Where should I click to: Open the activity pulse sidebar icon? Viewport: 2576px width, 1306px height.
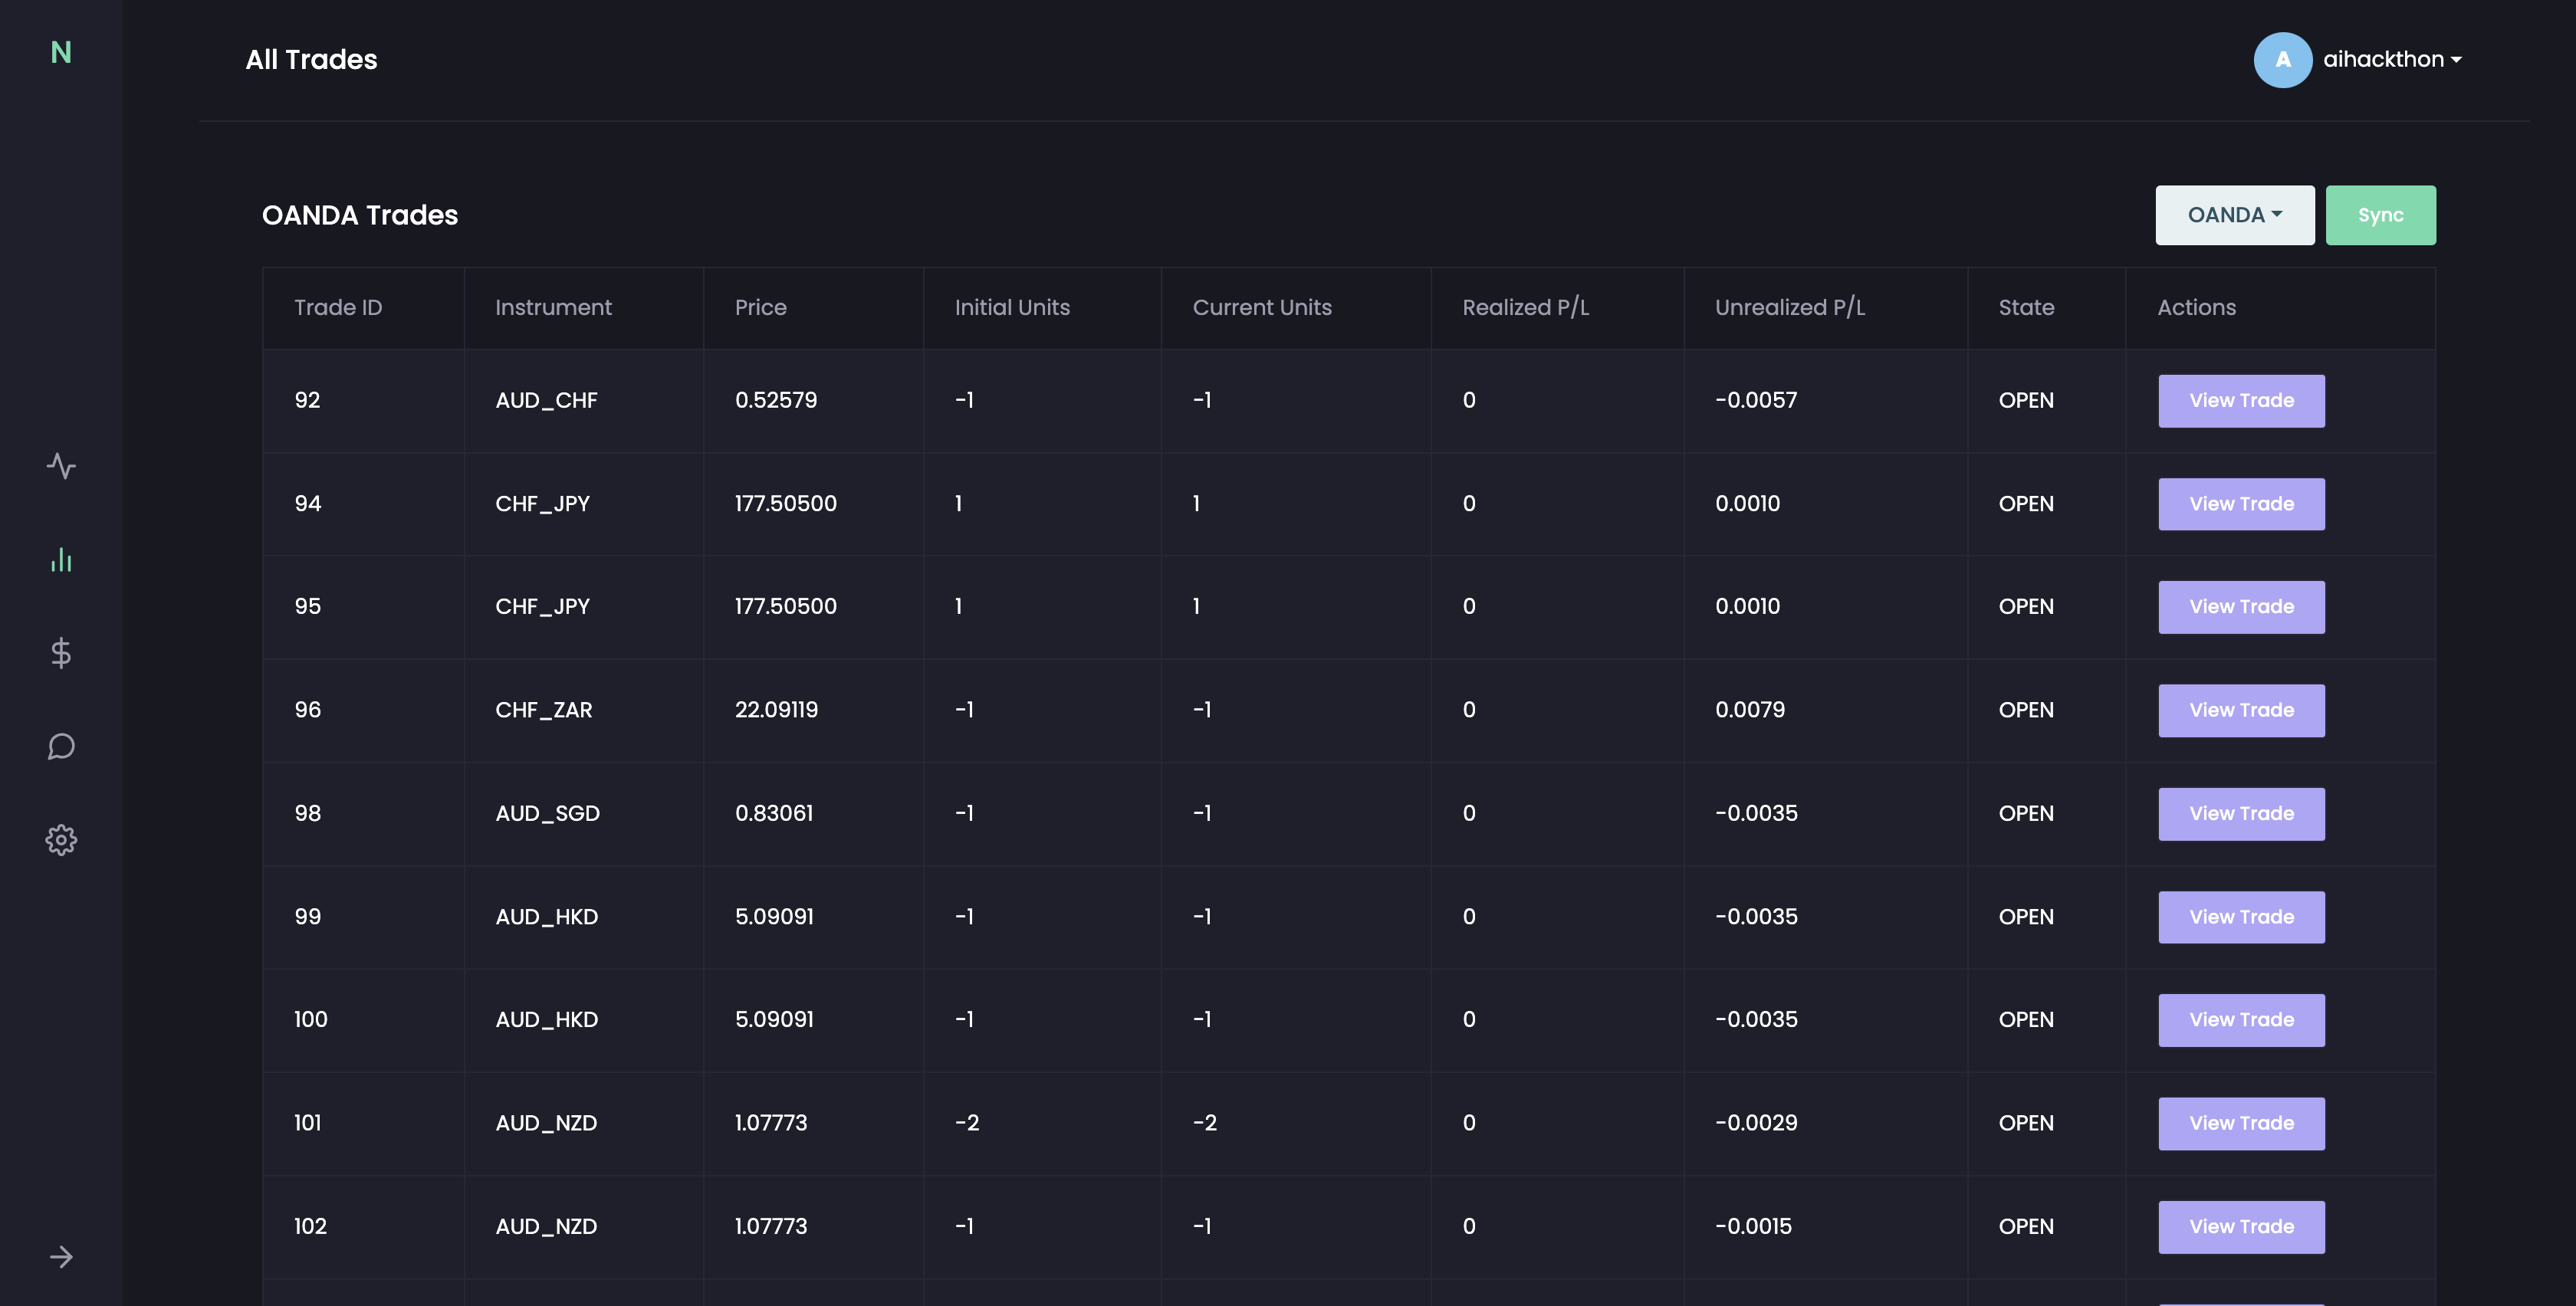pyautogui.click(x=61, y=466)
